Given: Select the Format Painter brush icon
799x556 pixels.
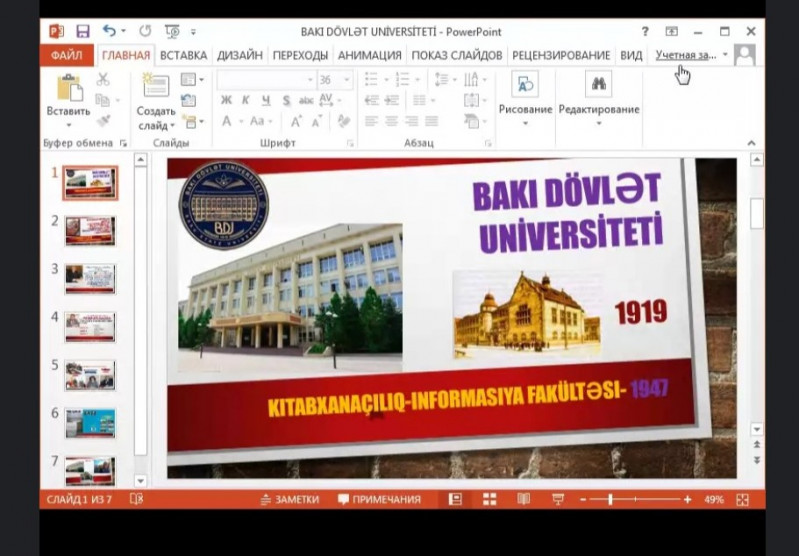Looking at the screenshot, I should click(103, 121).
